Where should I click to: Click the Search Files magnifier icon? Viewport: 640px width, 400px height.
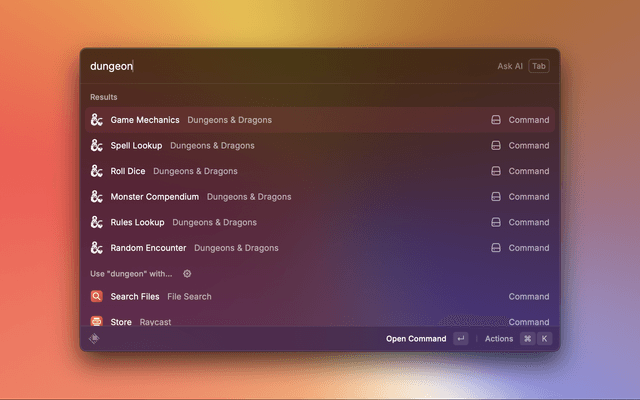pos(97,297)
